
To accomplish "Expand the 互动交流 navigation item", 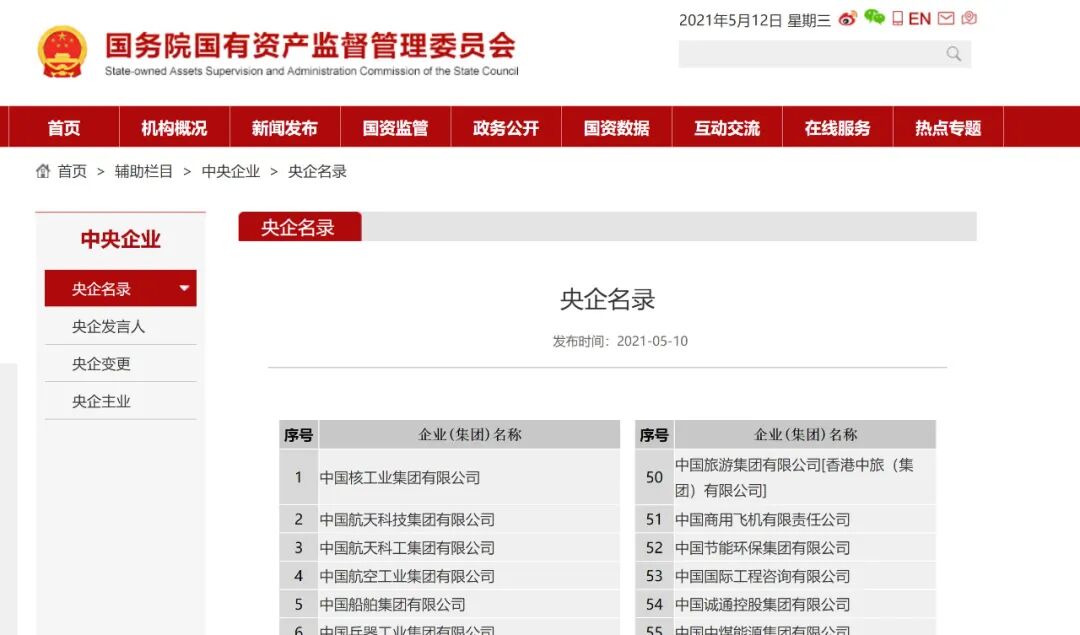I will [727, 126].
